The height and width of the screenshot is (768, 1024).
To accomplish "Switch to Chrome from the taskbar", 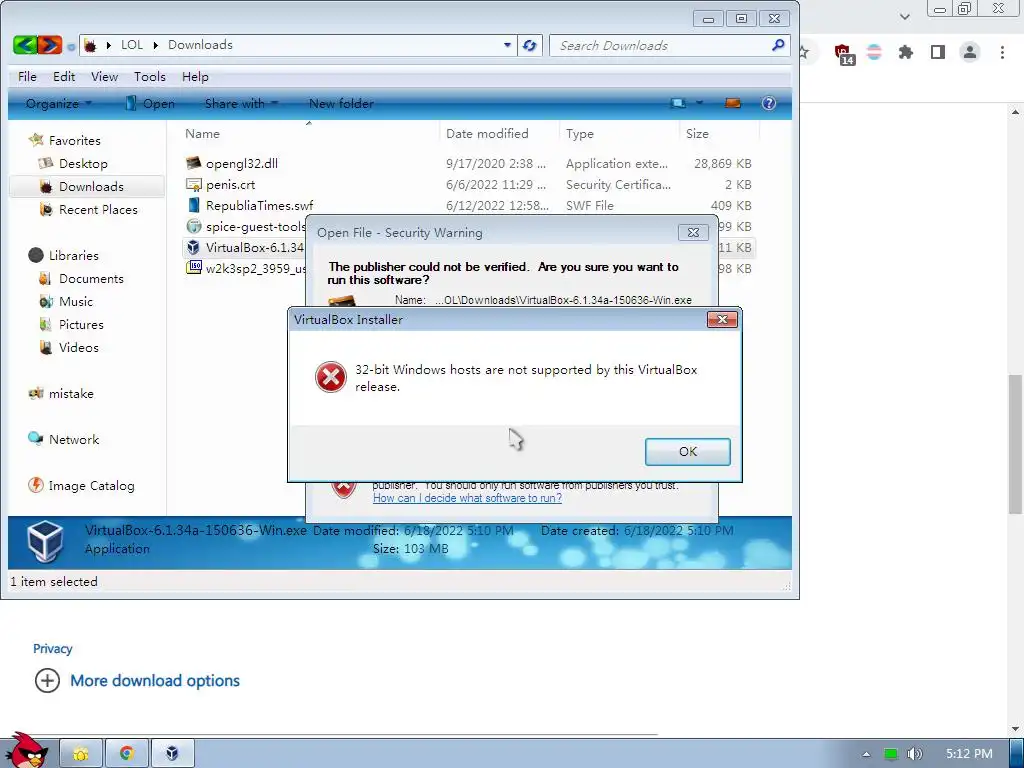I will coord(127,754).
